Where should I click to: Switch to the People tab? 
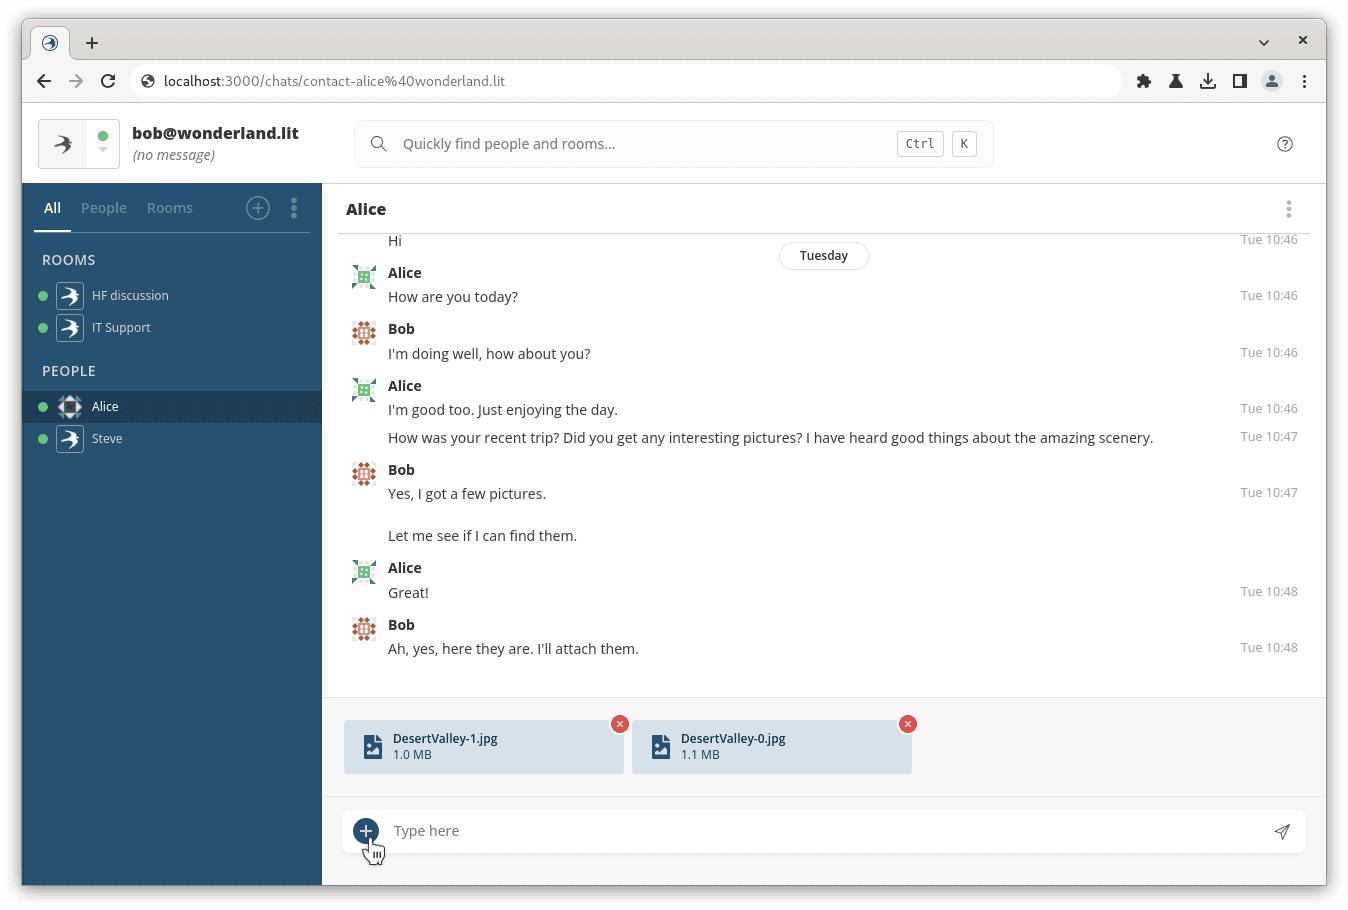[104, 208]
